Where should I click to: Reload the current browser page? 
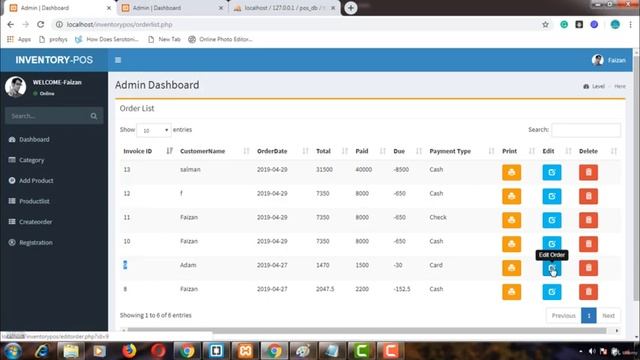pyautogui.click(x=40, y=24)
